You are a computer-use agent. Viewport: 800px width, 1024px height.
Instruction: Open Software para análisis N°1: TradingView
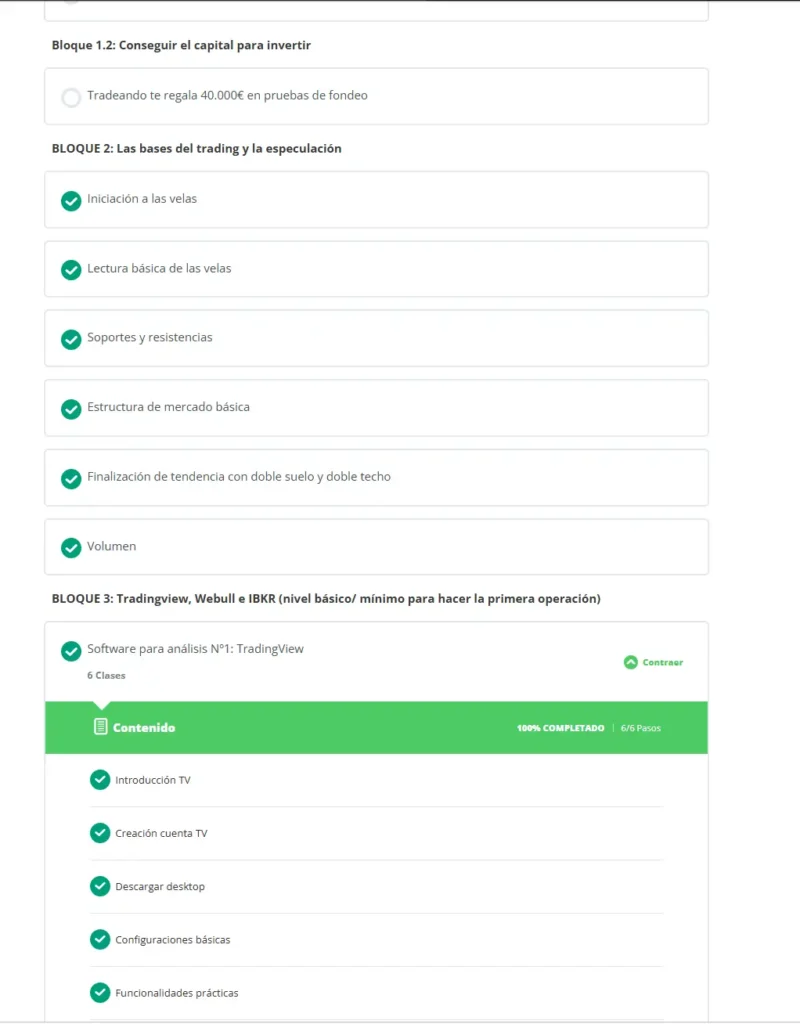[x=195, y=648]
